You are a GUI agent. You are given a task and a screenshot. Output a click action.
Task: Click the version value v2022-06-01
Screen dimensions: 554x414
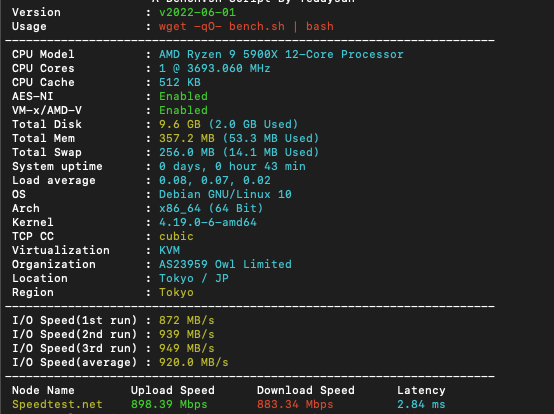pyautogui.click(x=197, y=13)
